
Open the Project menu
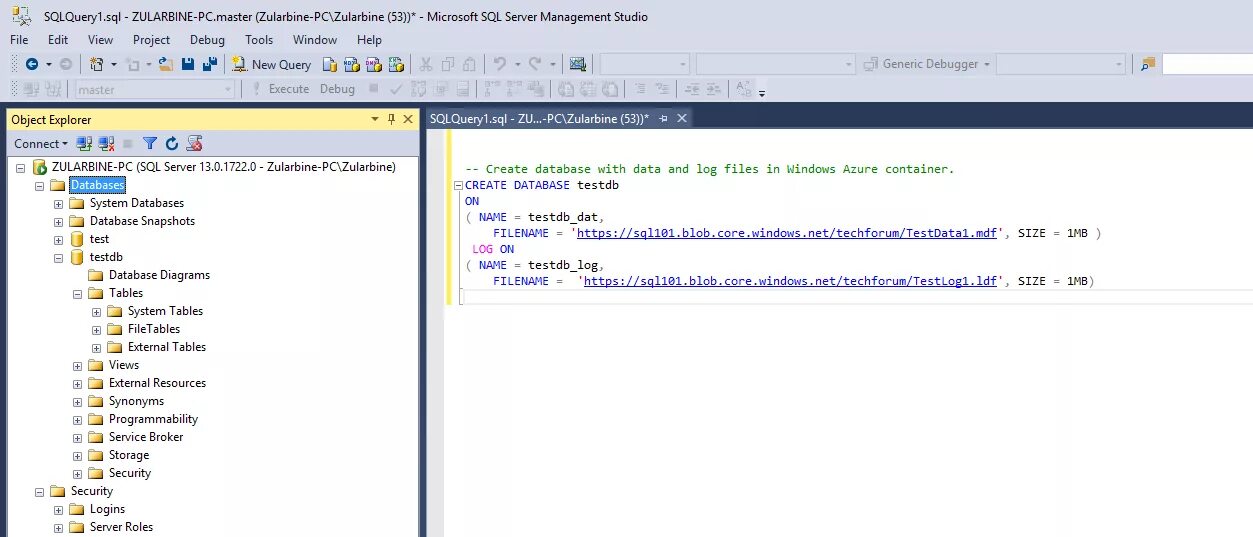point(151,40)
